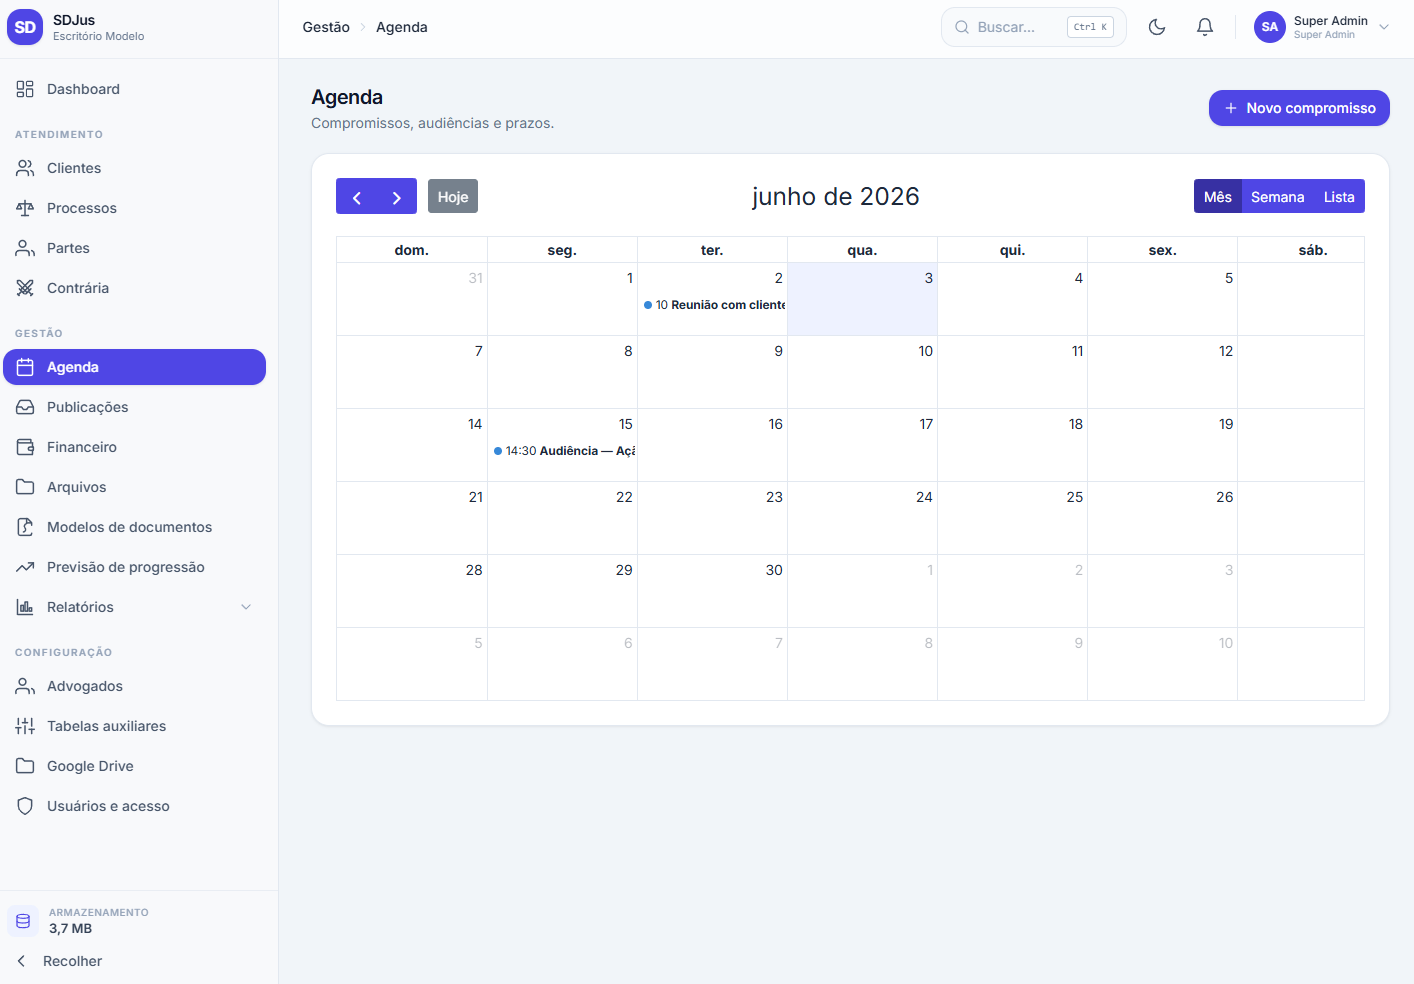The height and width of the screenshot is (984, 1414).
Task: Click the Advogados people icon
Action: (25, 686)
